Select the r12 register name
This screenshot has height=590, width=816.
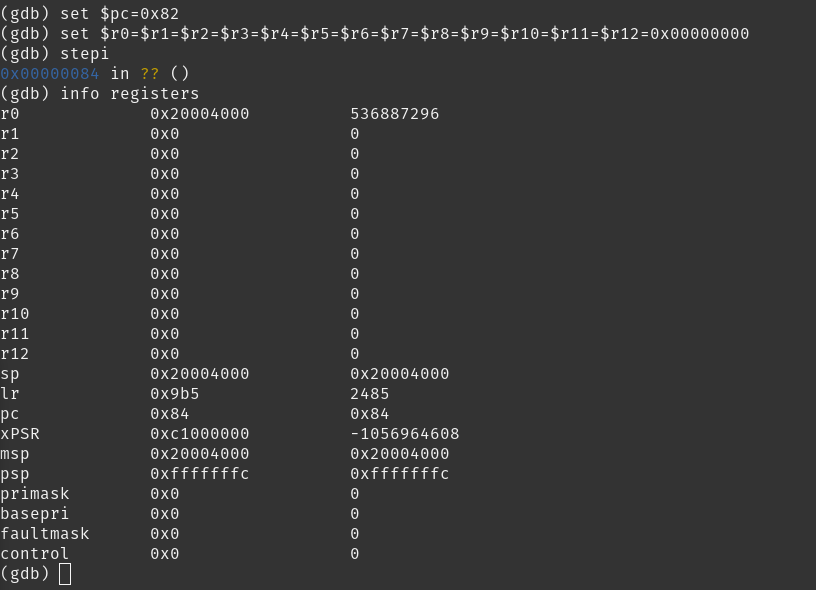pyautogui.click(x=15, y=354)
